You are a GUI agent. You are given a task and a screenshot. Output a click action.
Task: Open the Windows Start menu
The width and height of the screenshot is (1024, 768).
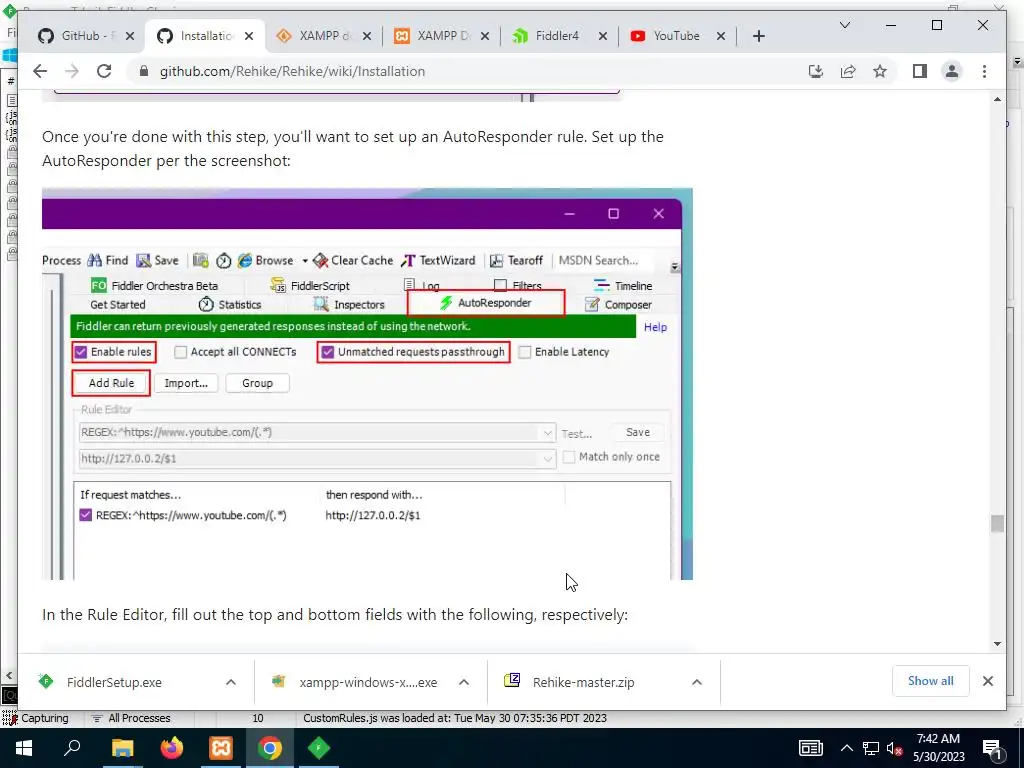(24, 748)
